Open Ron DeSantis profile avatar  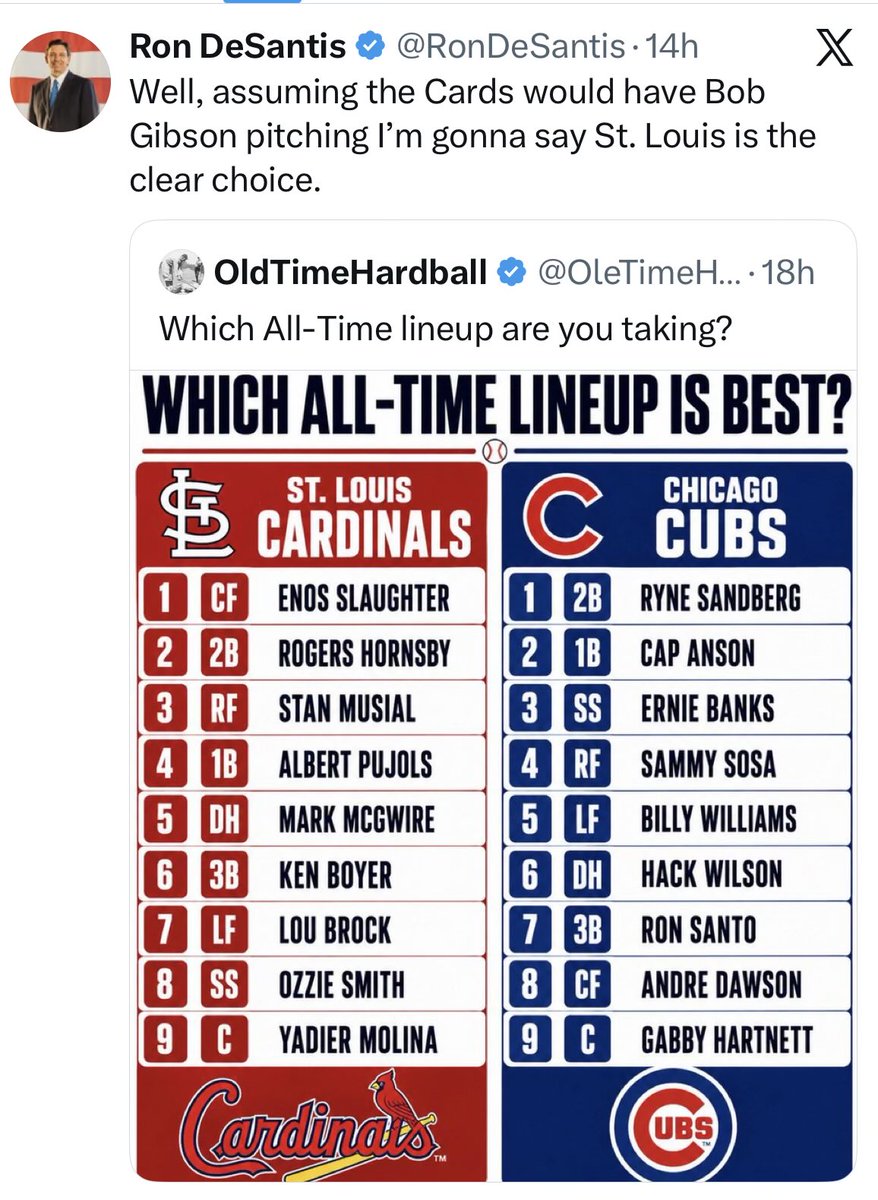(x=60, y=80)
